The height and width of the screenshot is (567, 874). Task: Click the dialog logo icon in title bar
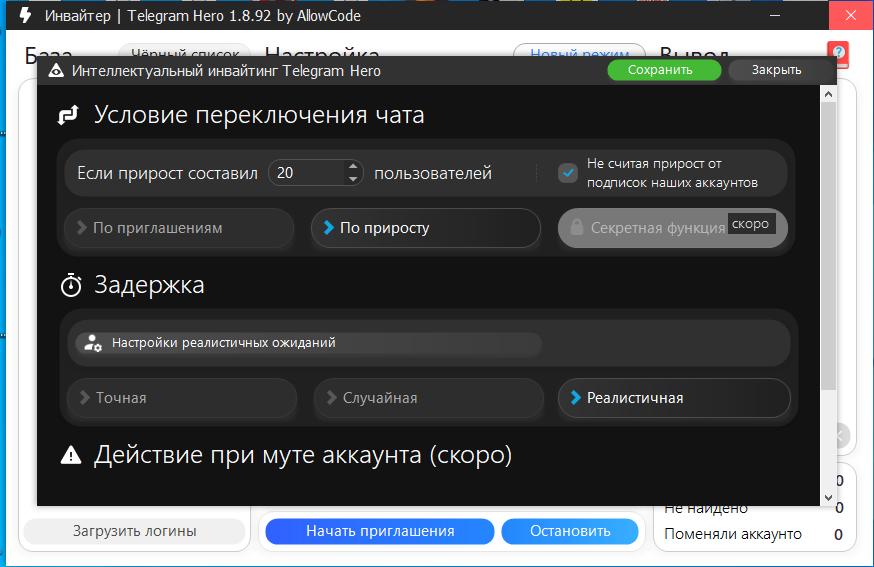pyautogui.click(x=56, y=71)
